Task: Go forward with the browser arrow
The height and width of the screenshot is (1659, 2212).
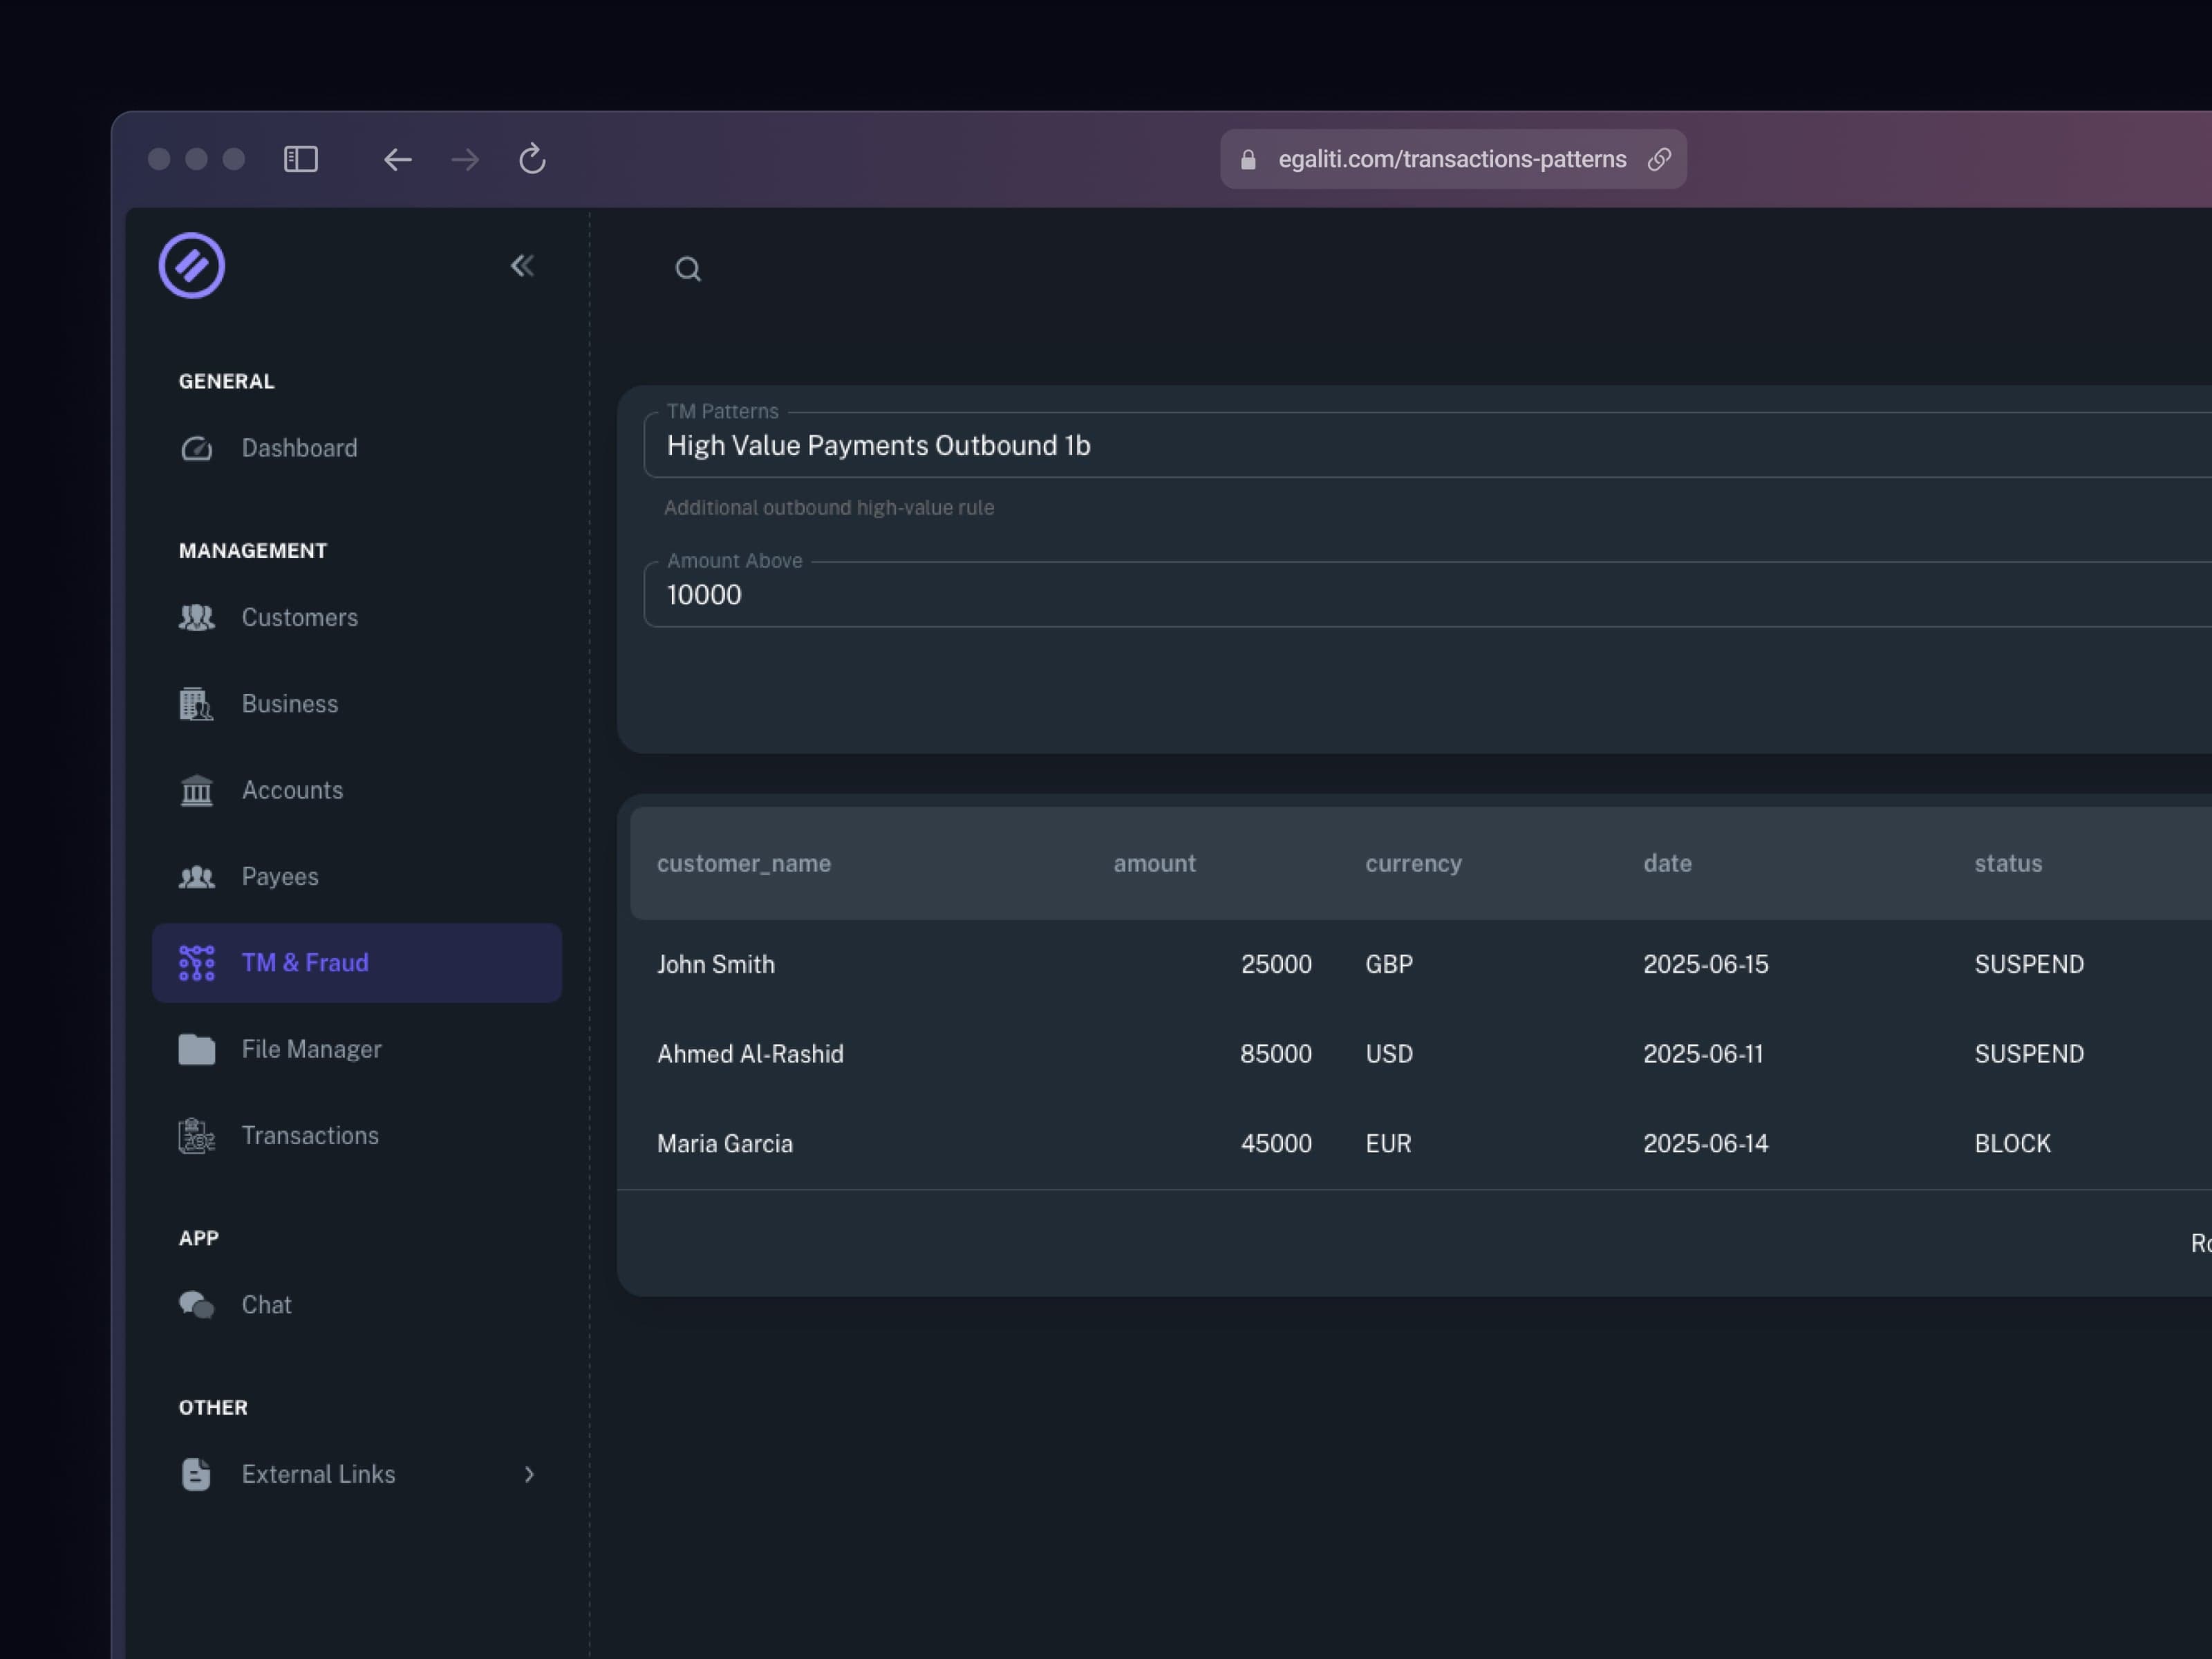Action: coord(465,159)
